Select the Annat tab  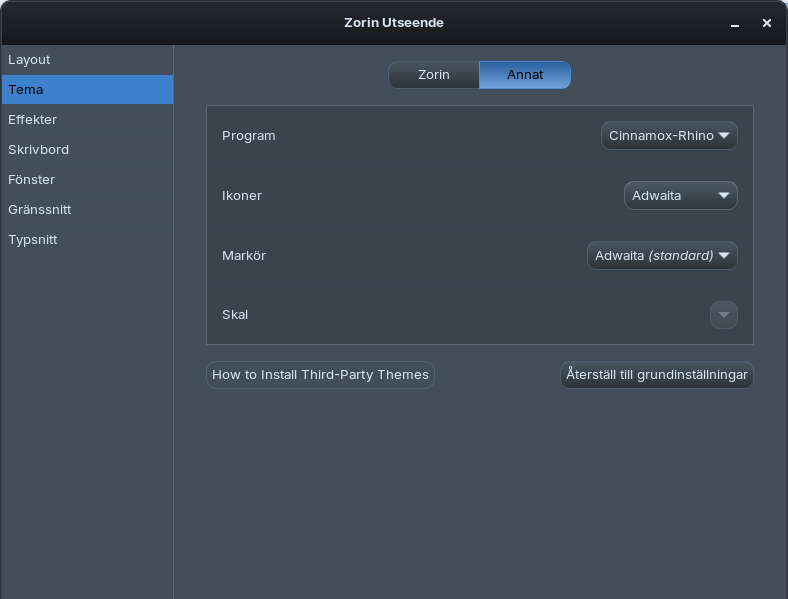525,75
